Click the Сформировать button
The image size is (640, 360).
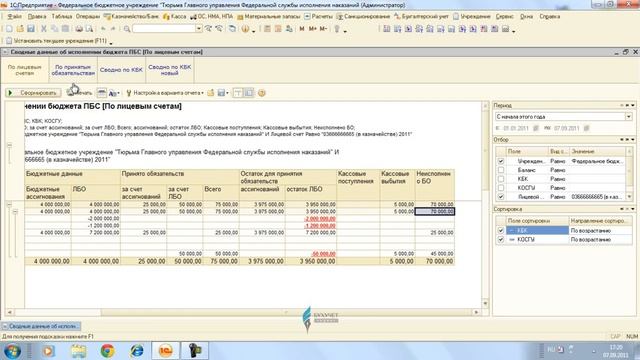pyautogui.click(x=33, y=93)
